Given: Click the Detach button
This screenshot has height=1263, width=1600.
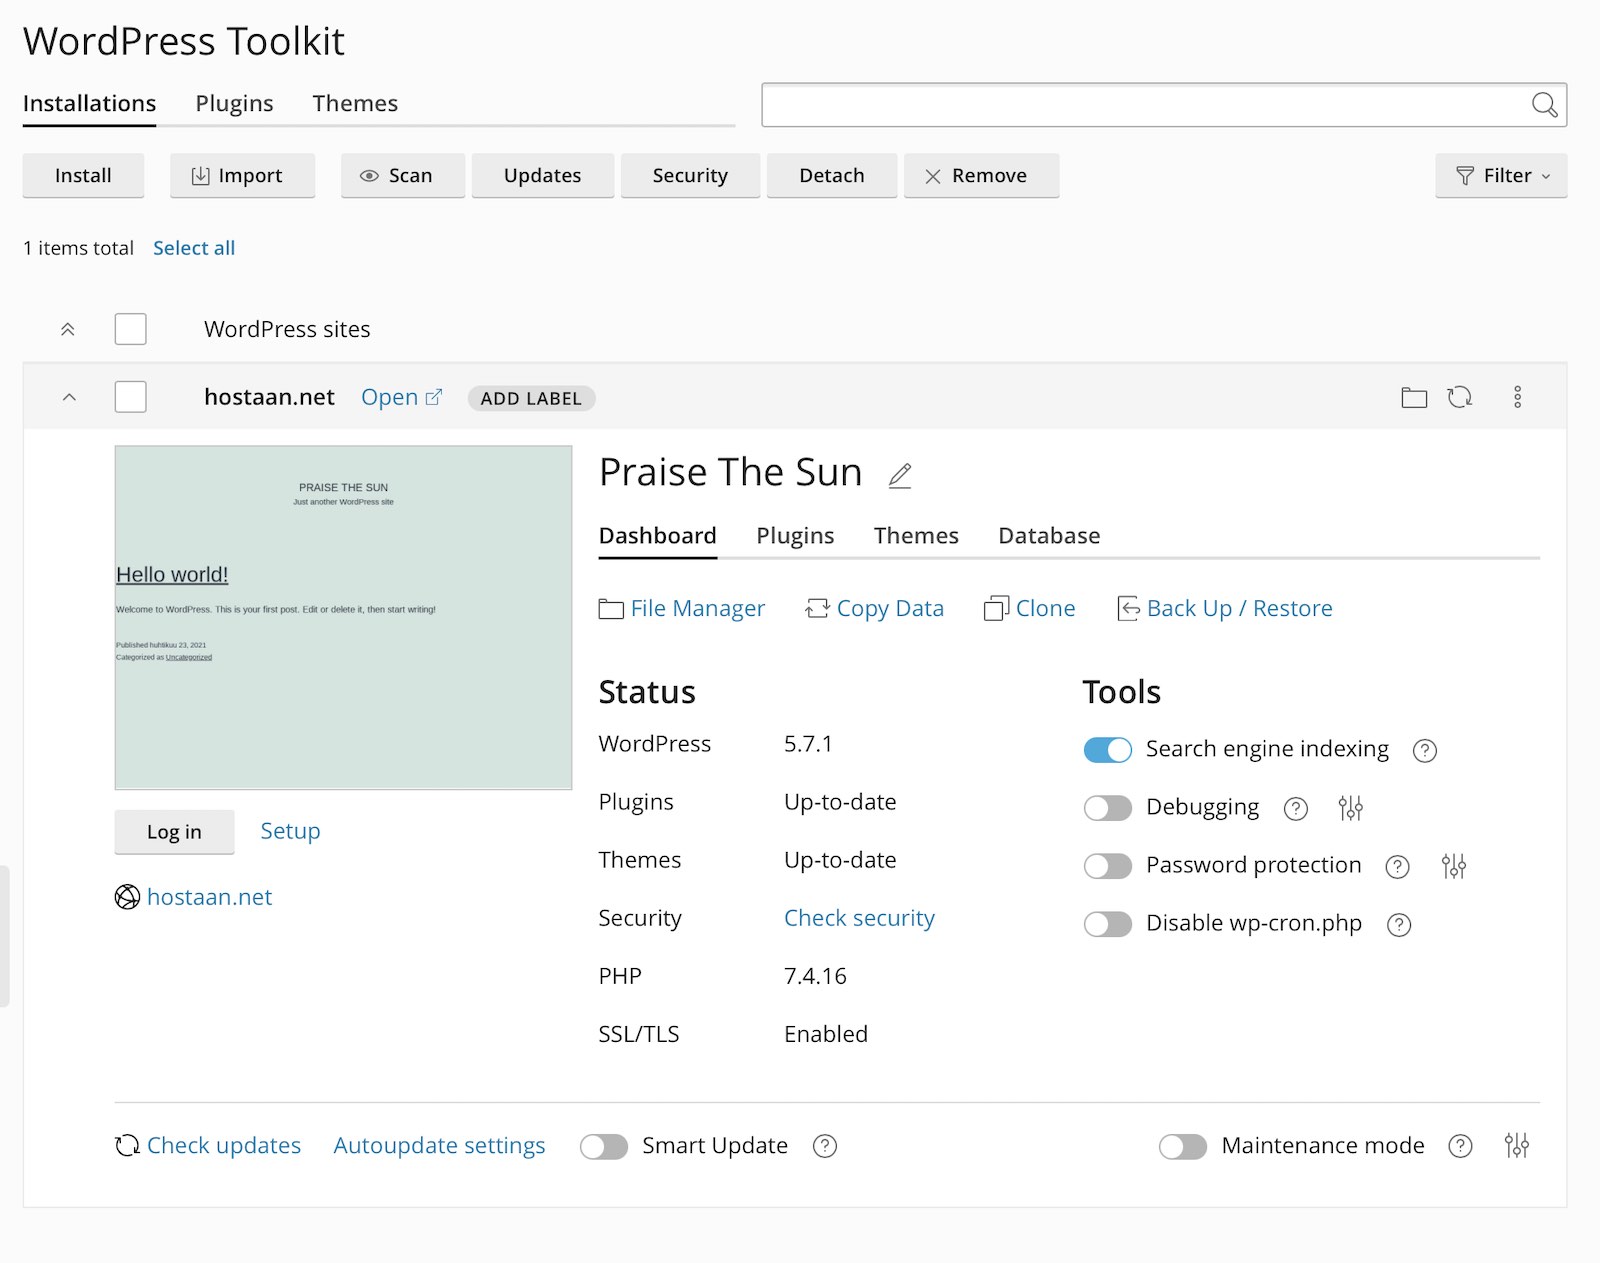Looking at the screenshot, I should [x=832, y=176].
